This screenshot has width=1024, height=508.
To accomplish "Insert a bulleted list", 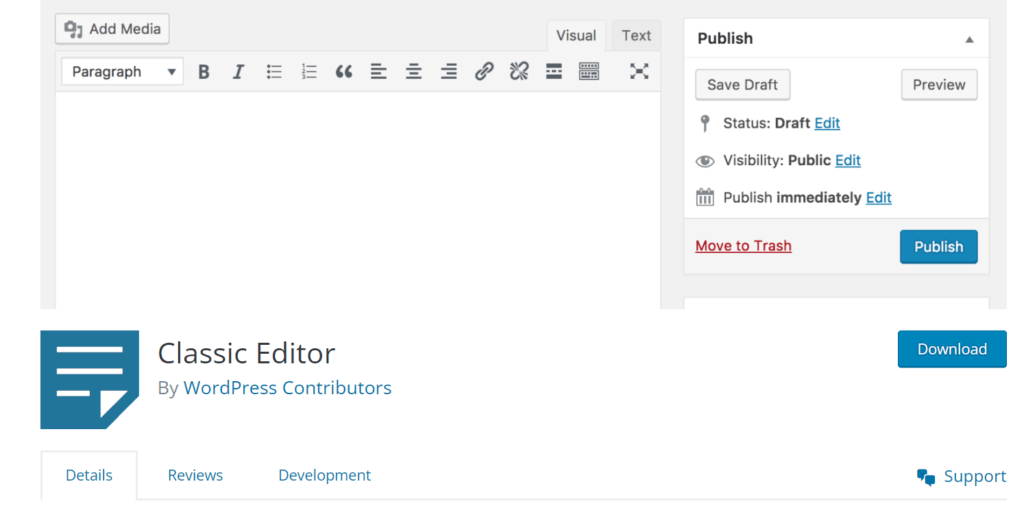I will coord(274,72).
